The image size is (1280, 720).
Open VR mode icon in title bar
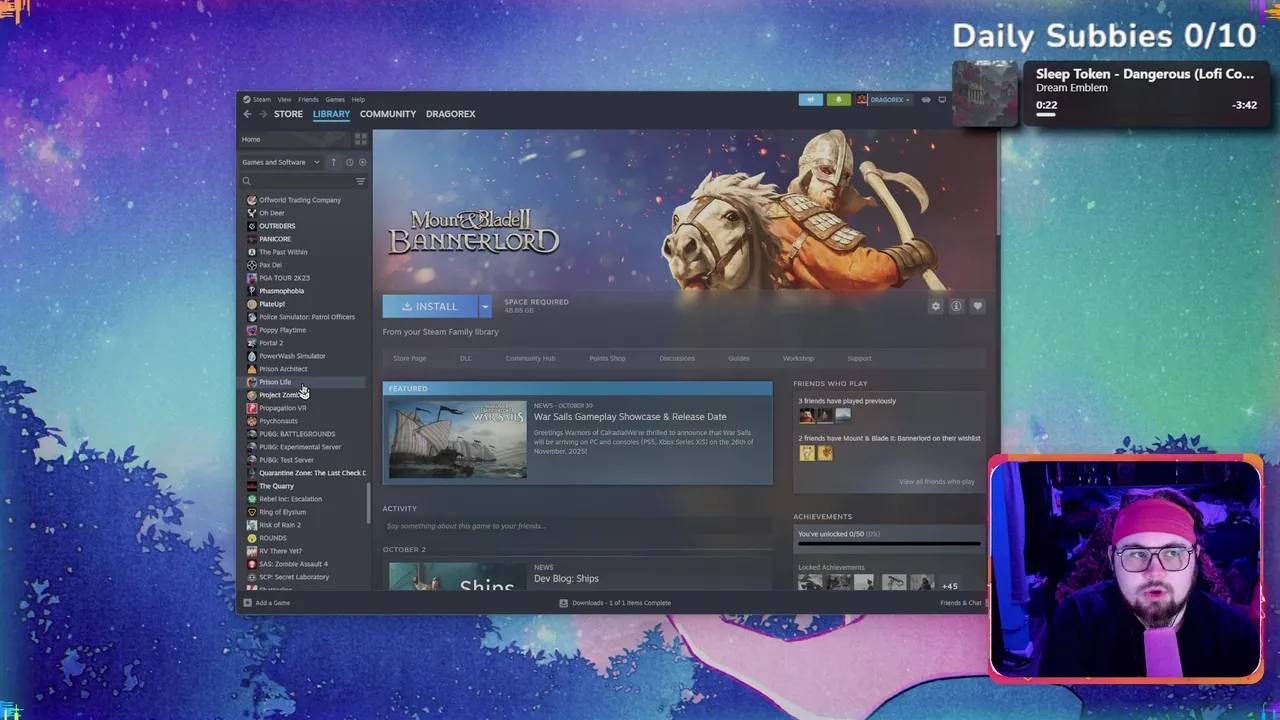point(926,99)
